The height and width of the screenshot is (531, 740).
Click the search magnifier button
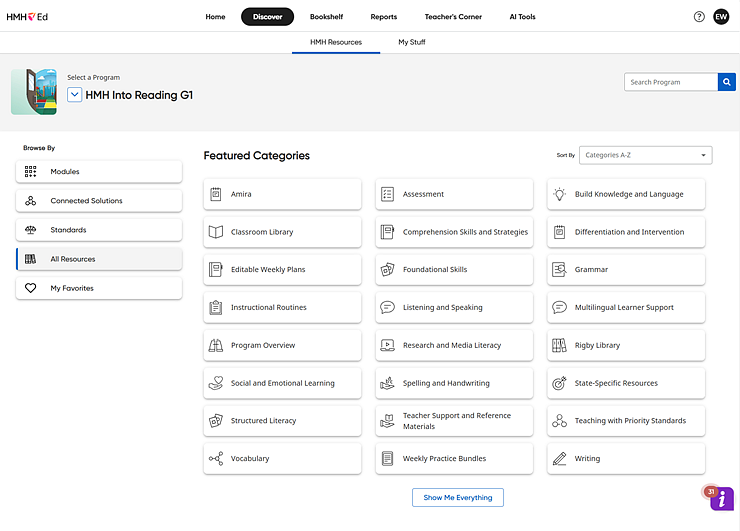coord(726,82)
